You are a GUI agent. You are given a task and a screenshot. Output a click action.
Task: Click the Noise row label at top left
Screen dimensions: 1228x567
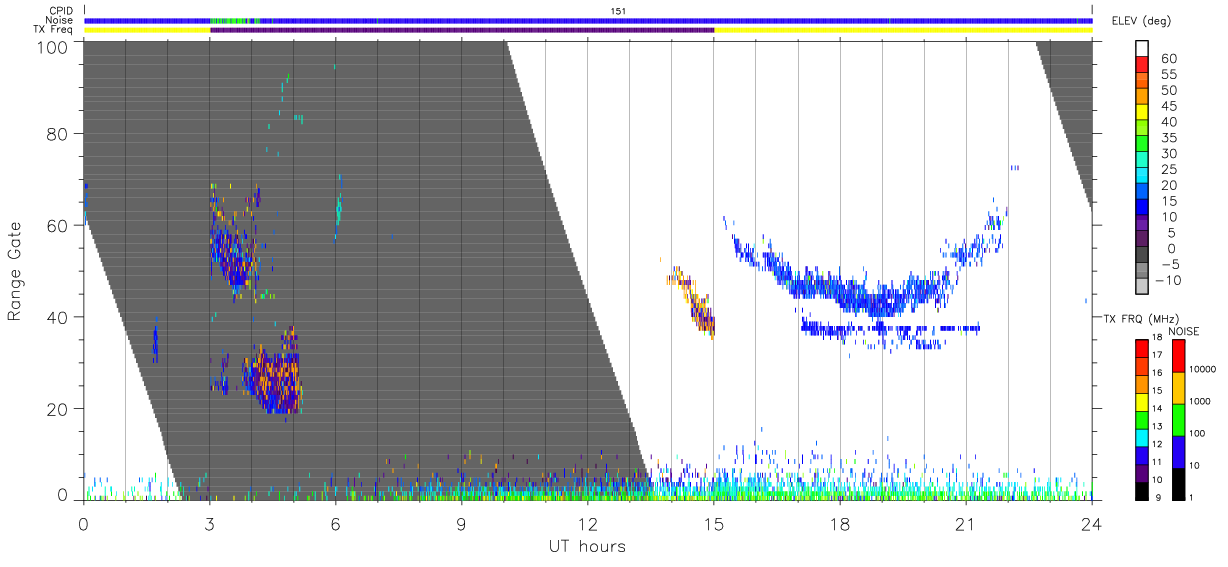click(57, 20)
